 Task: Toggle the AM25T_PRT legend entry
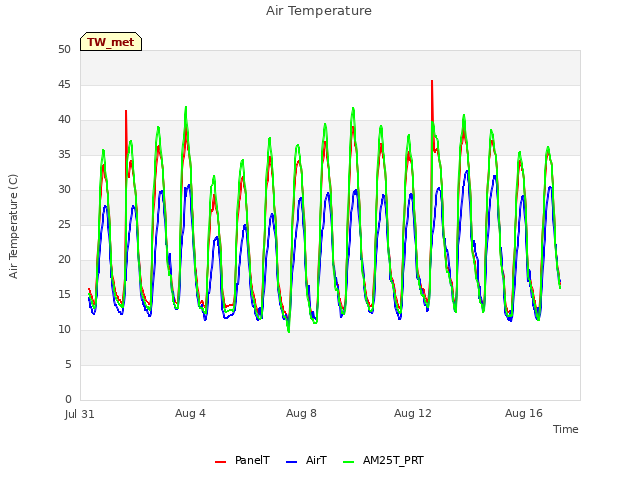pyautogui.click(x=383, y=460)
